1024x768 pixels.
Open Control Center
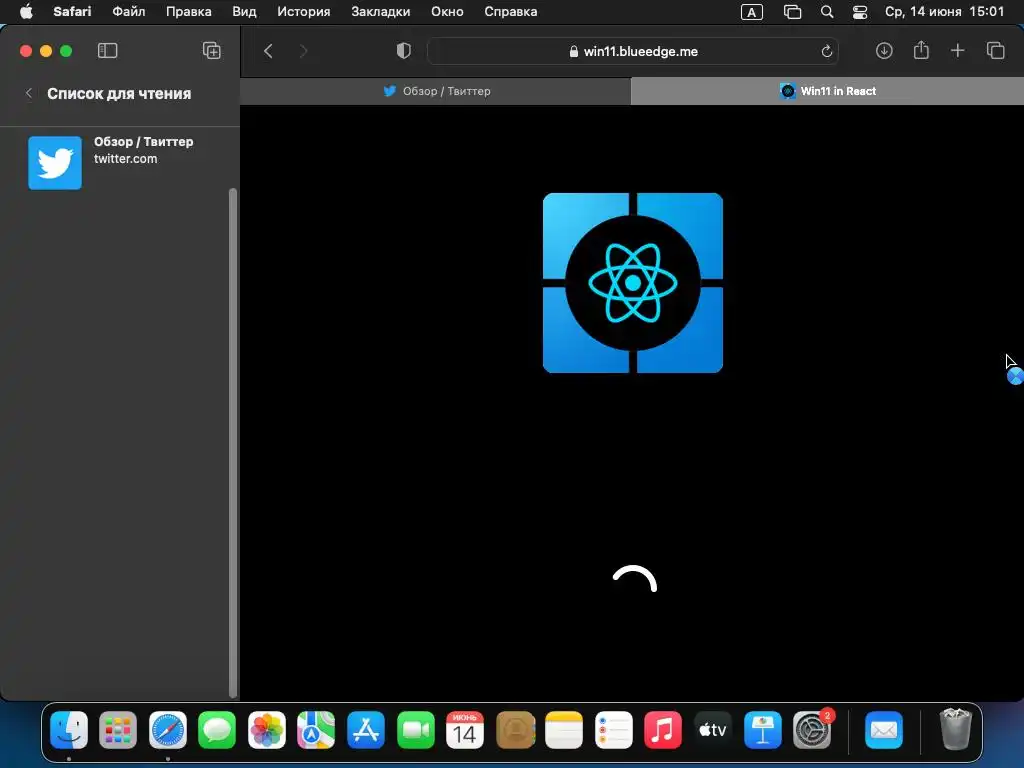pos(860,12)
